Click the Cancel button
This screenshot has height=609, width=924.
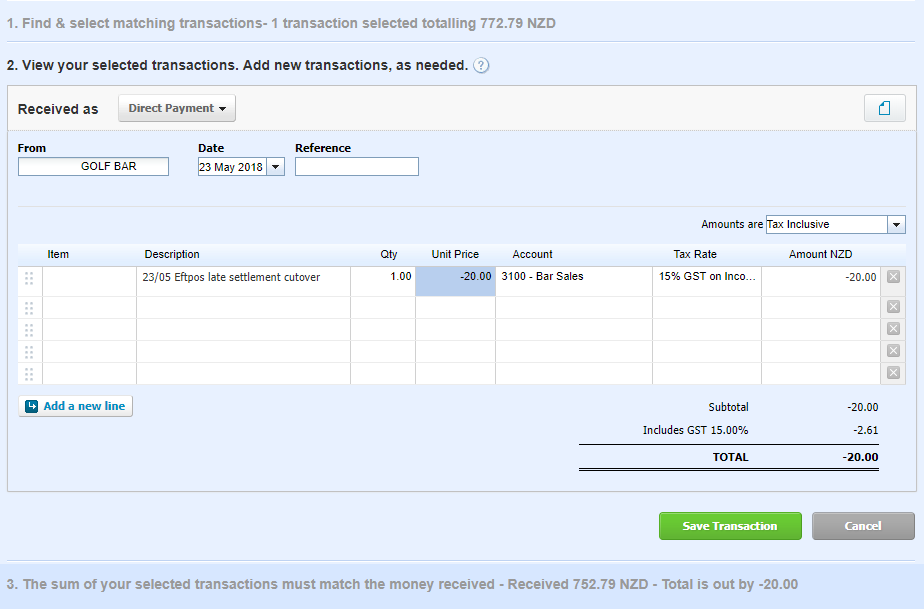[862, 526]
